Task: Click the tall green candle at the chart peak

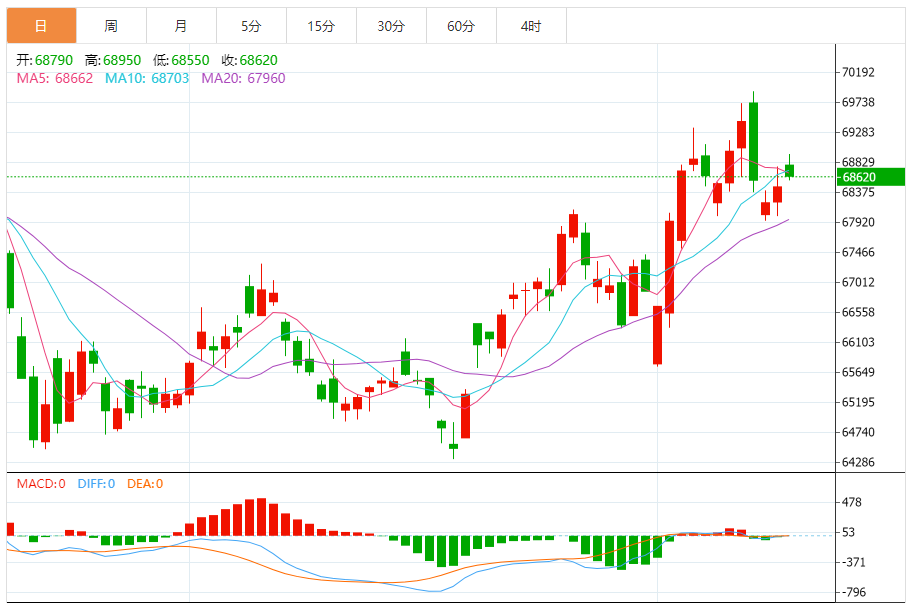Action: [x=754, y=141]
